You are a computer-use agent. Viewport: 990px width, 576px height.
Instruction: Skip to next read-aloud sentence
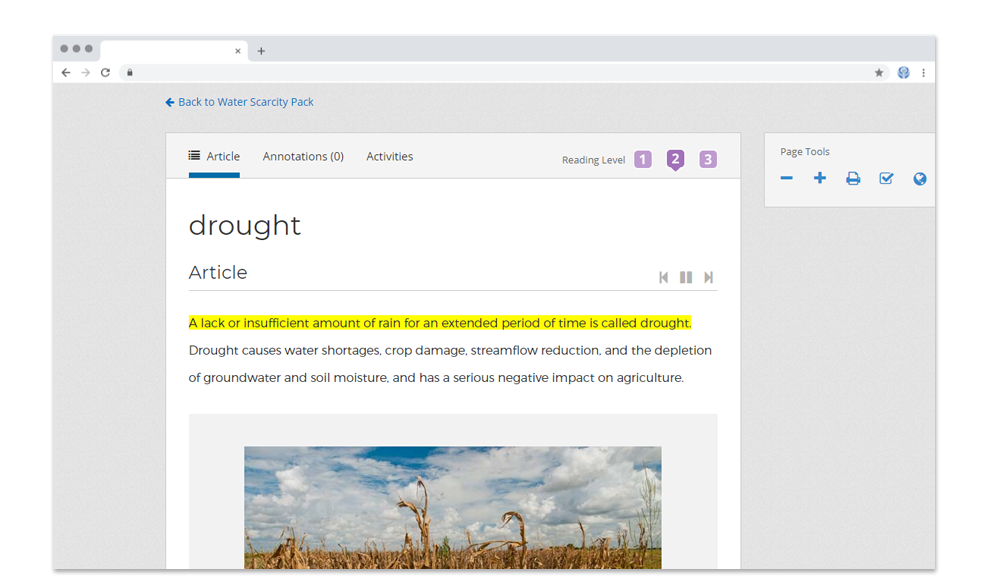709,278
